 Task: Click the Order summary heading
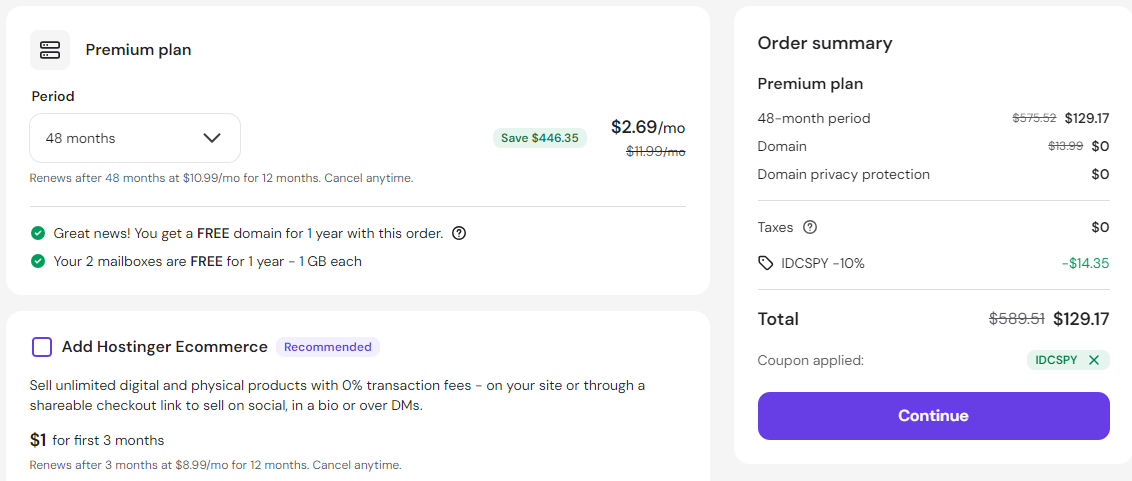point(825,43)
